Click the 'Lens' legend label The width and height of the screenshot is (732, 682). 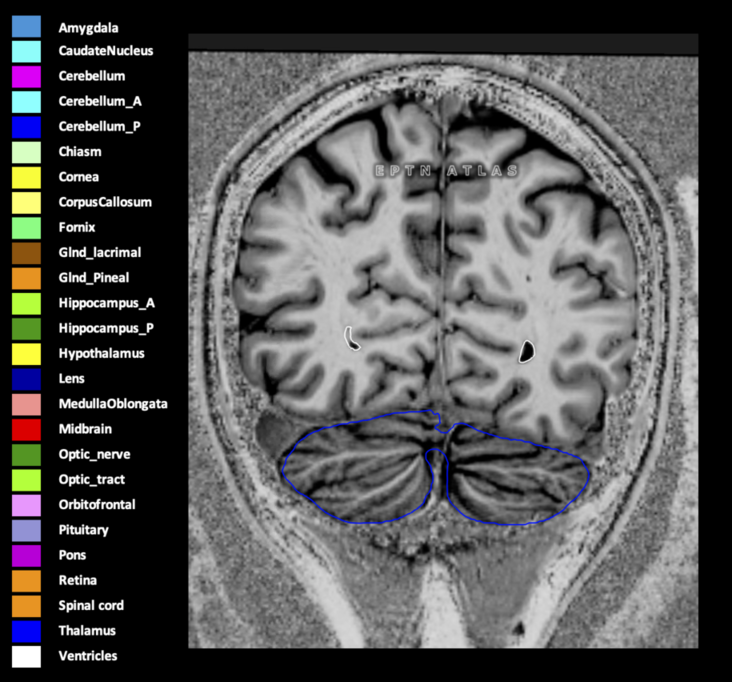point(72,379)
